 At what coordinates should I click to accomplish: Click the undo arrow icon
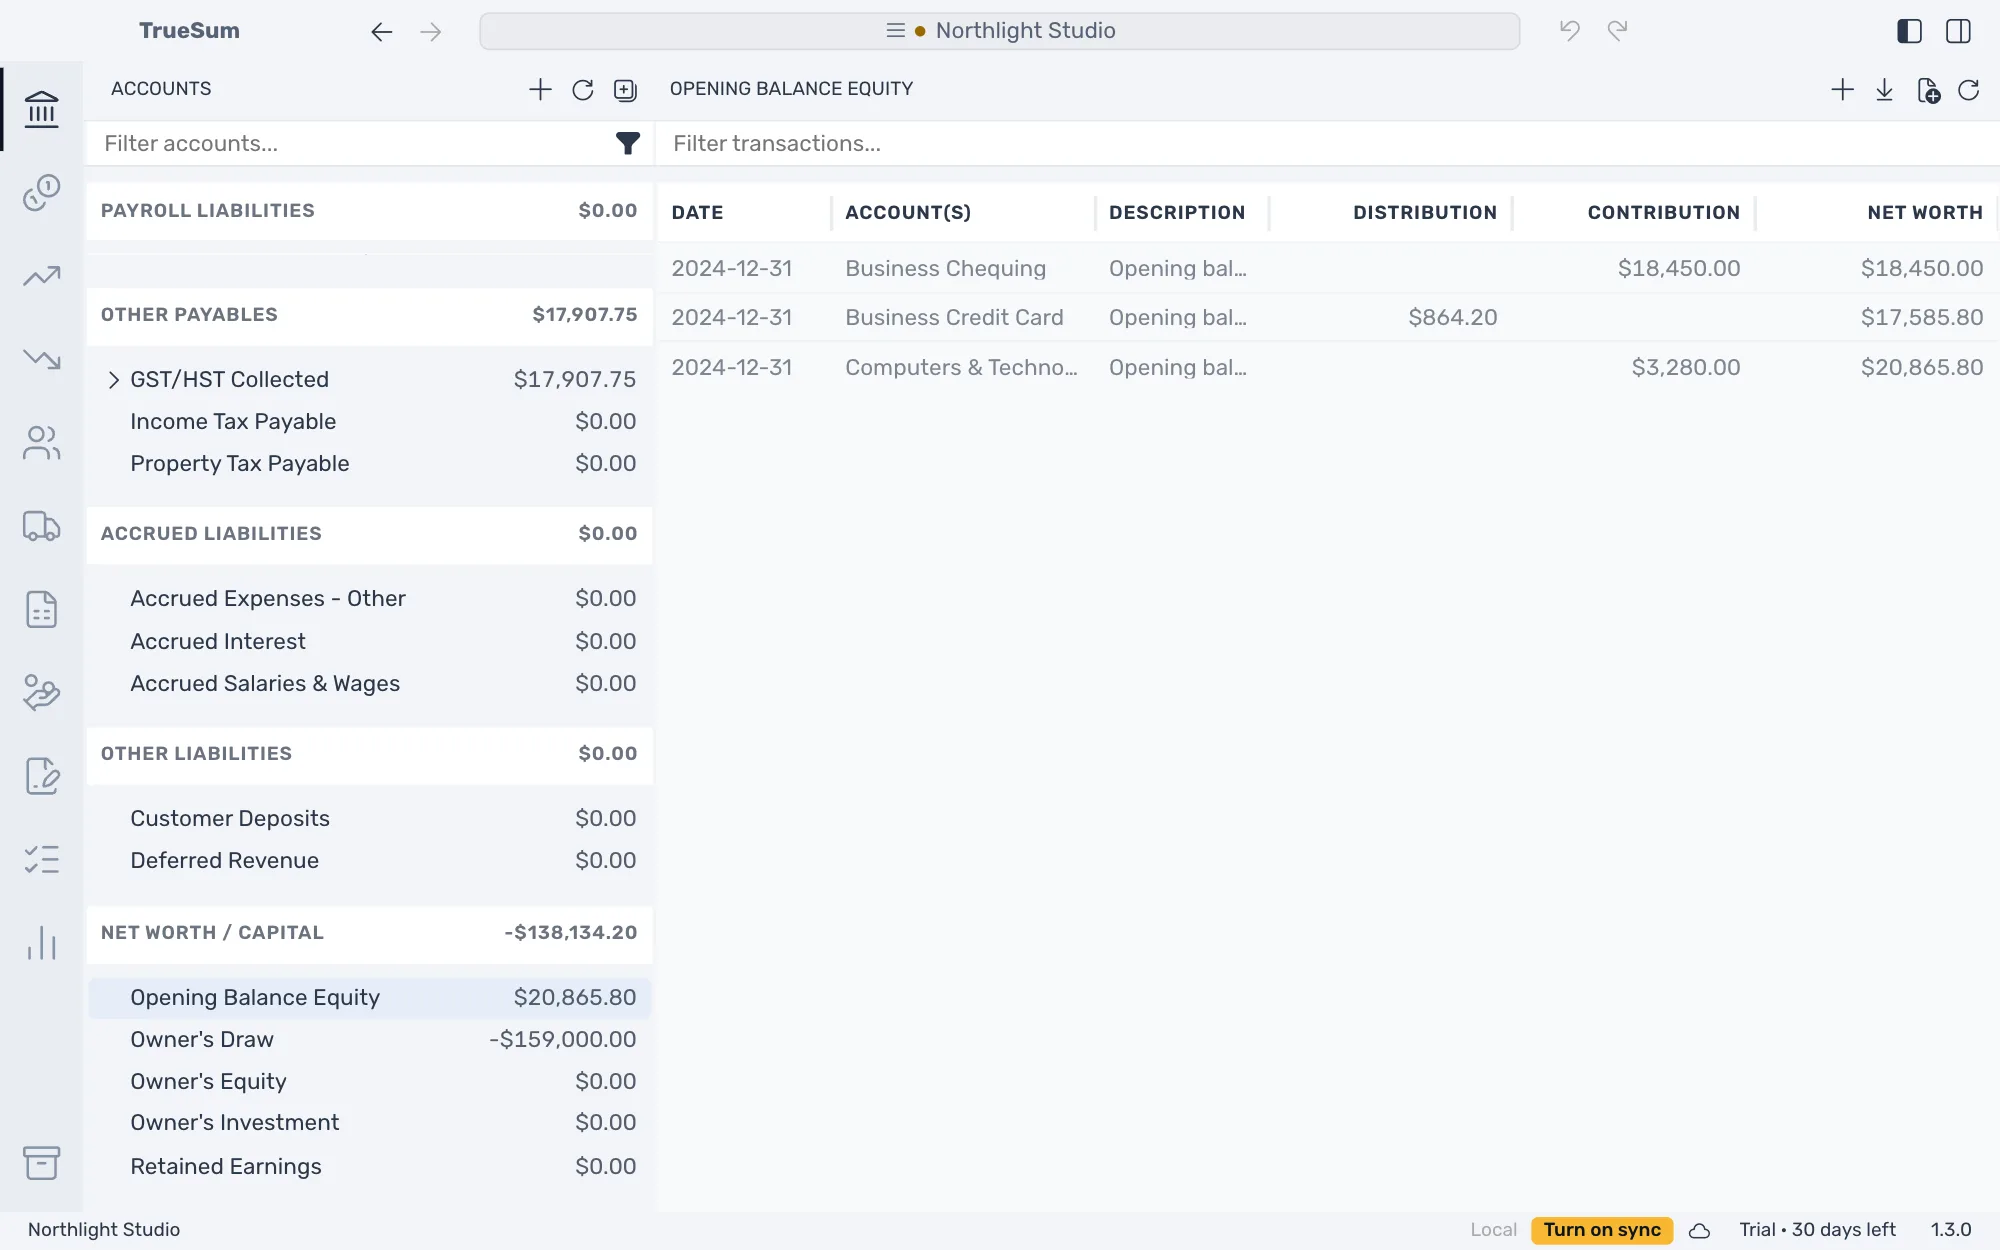click(x=1570, y=31)
